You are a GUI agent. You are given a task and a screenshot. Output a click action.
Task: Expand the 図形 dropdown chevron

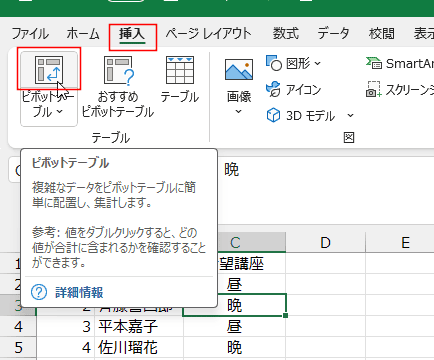[317, 63]
